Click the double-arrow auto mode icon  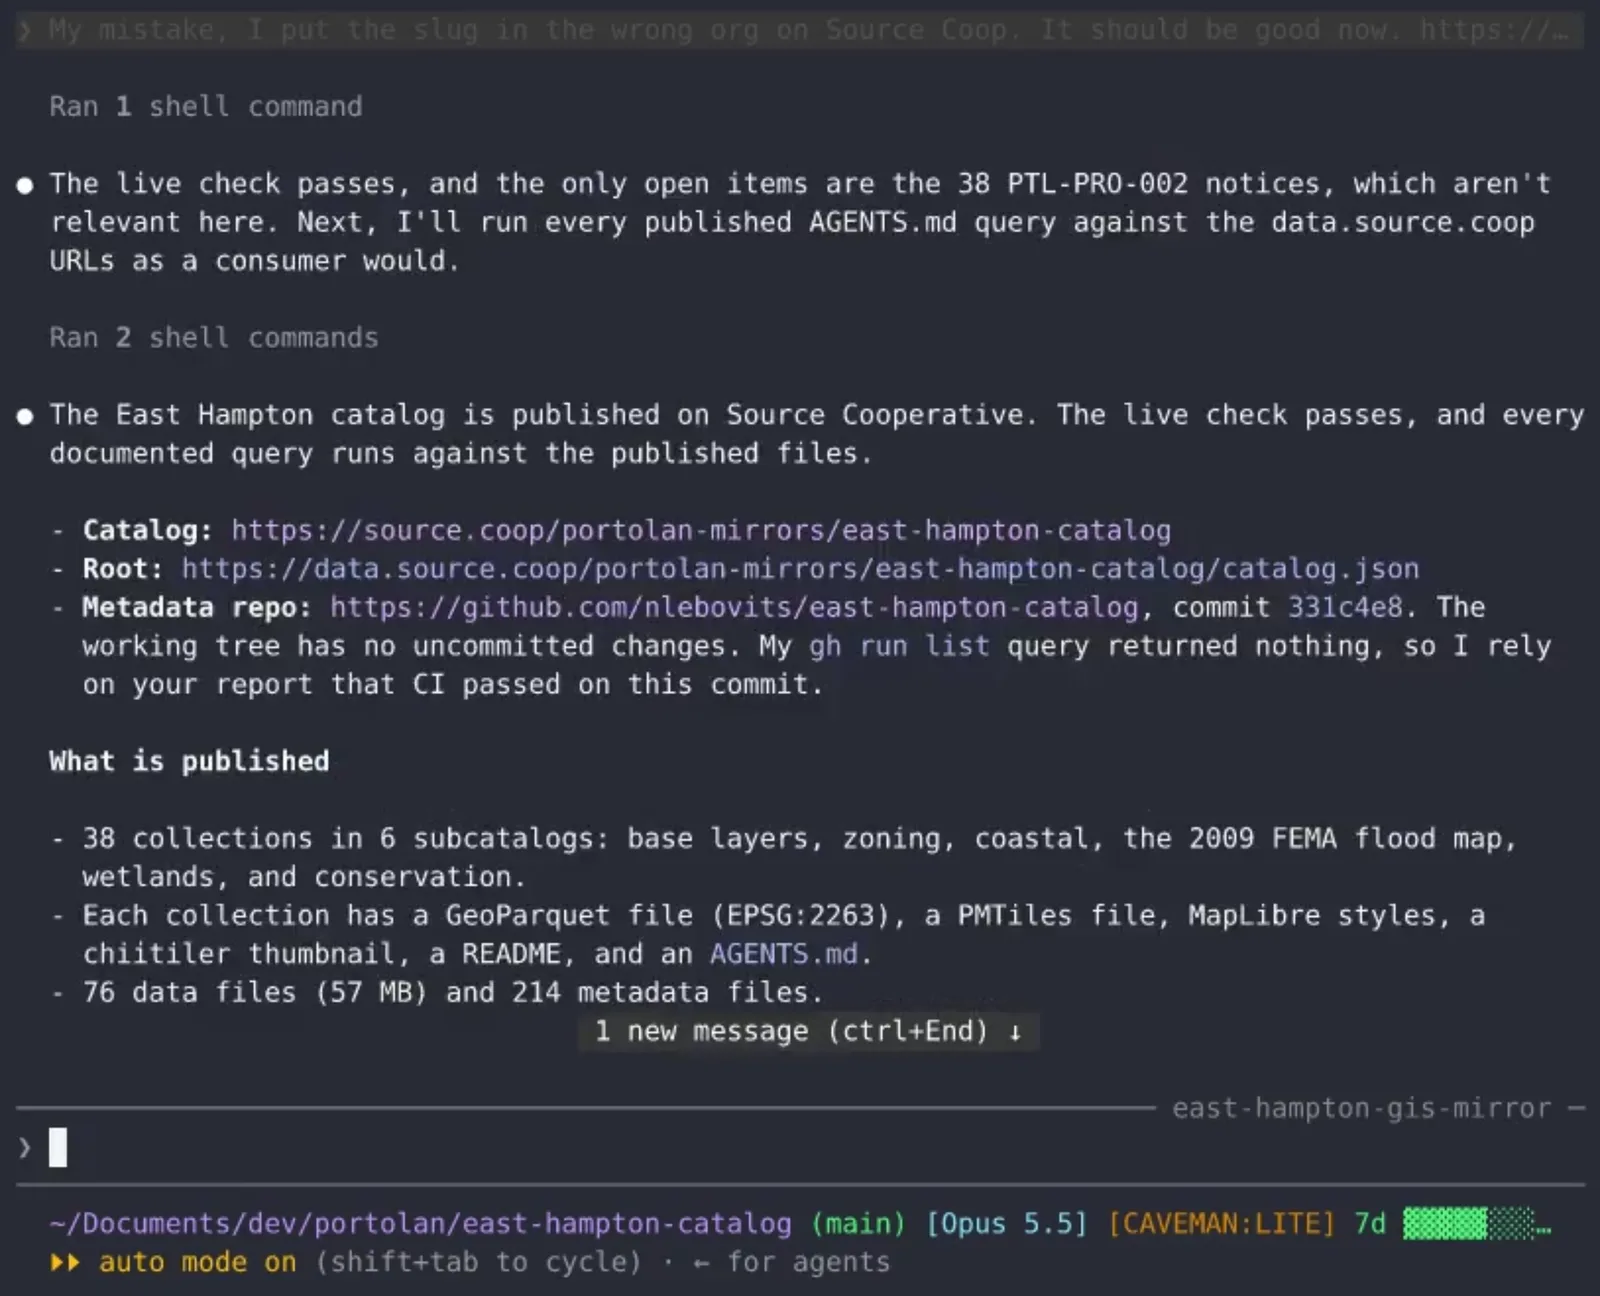pos(65,1262)
